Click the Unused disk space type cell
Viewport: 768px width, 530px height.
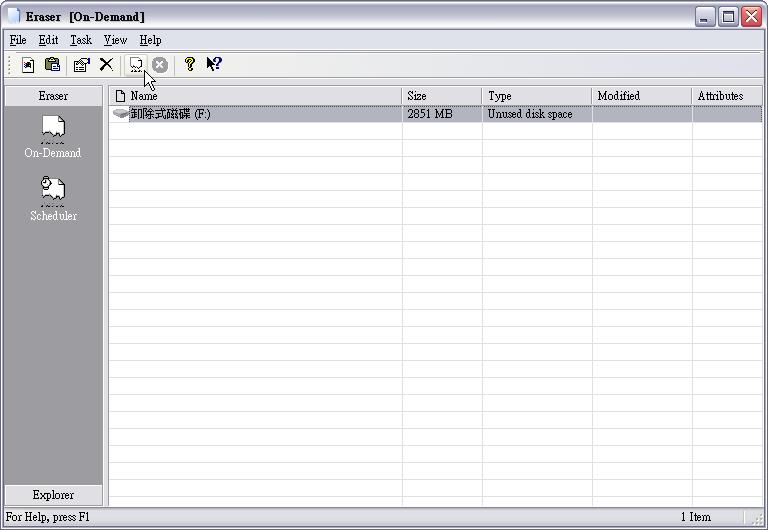530,114
